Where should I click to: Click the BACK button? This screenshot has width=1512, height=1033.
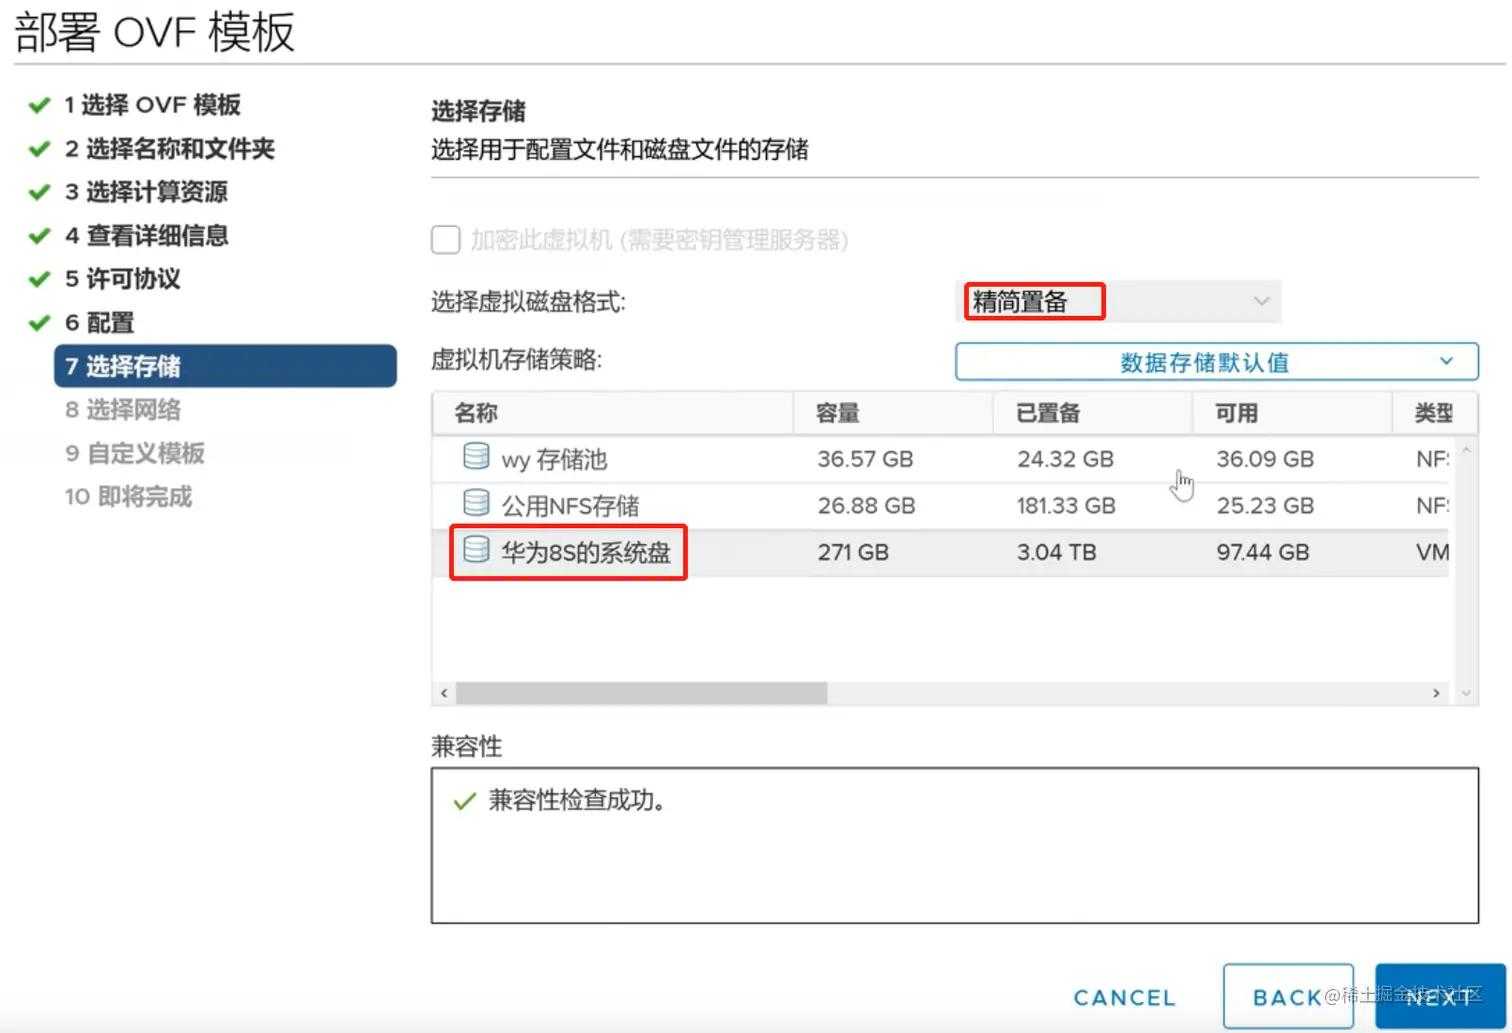(x=1288, y=997)
